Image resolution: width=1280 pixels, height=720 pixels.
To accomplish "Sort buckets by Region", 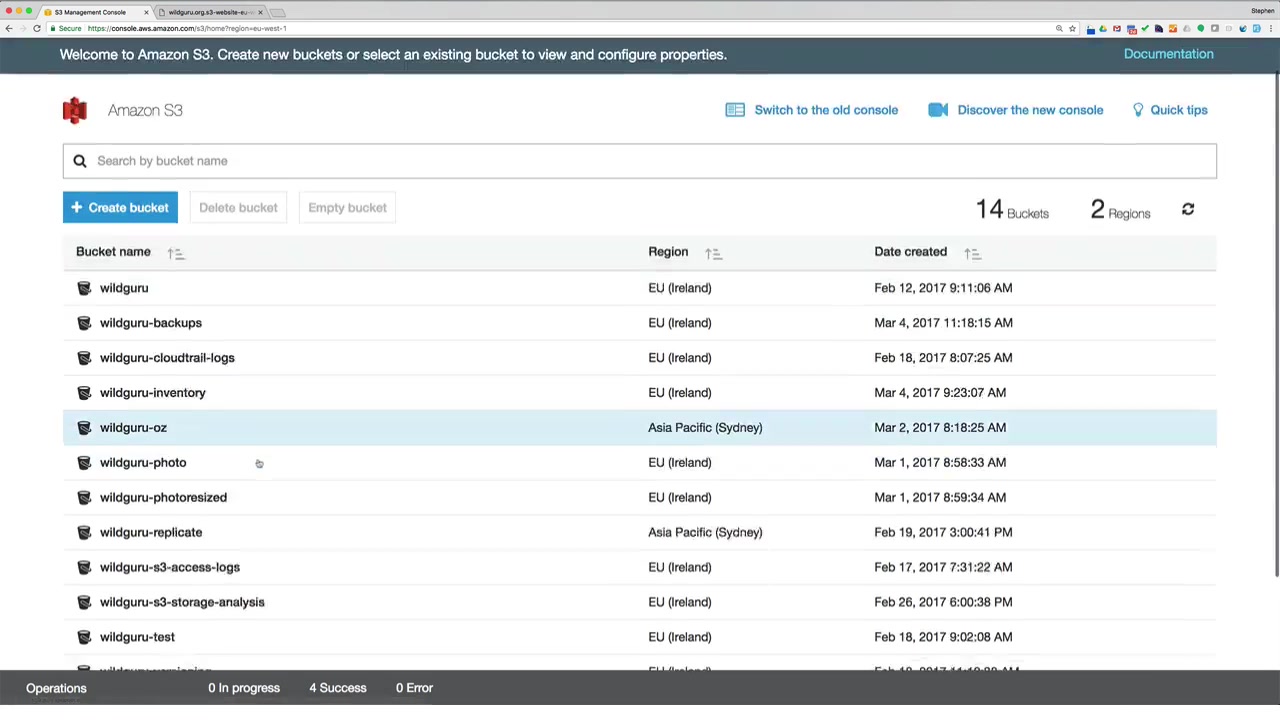I will pos(713,253).
